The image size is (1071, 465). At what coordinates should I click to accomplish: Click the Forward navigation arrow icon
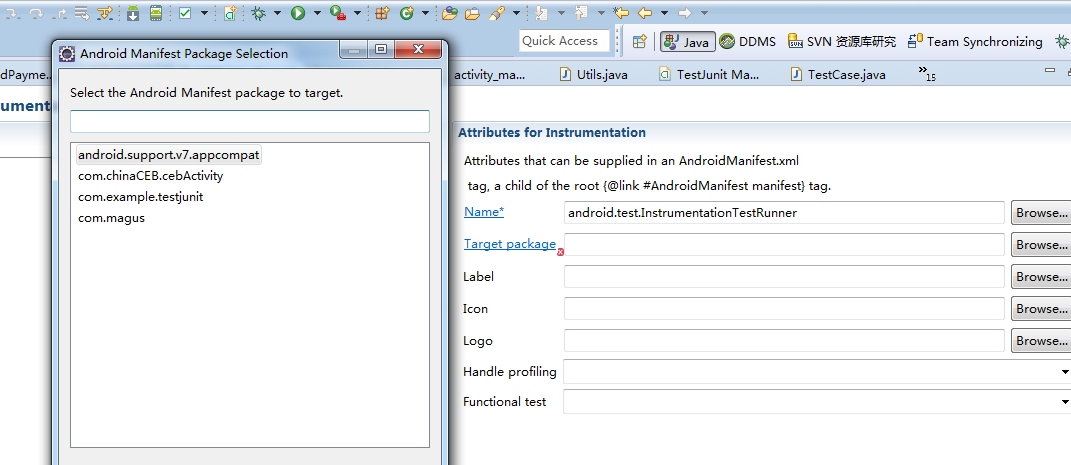[684, 12]
